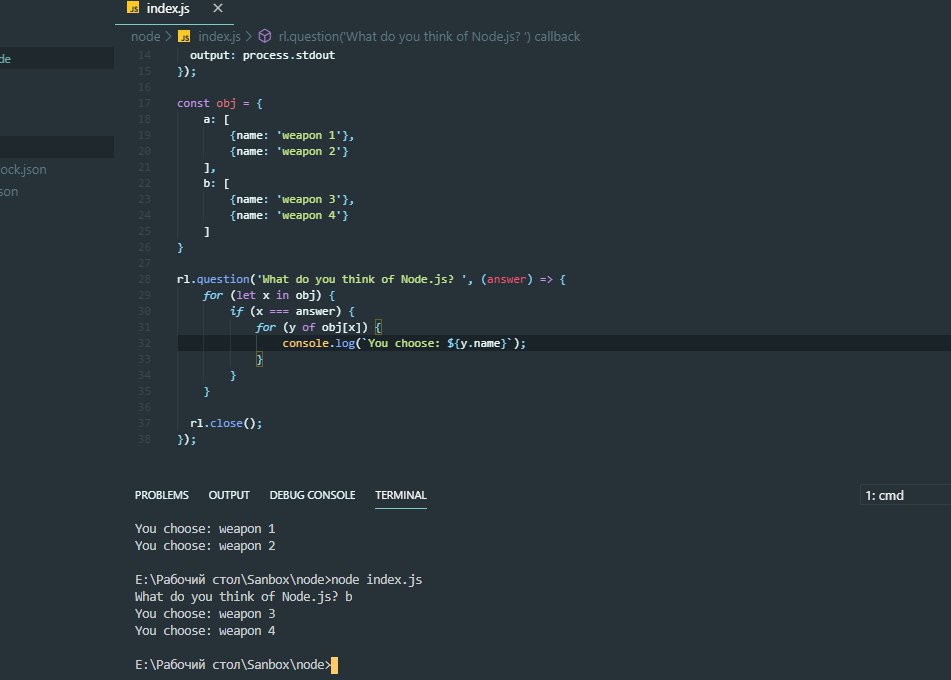Click the 'answer' parameter in arrow function

tap(506, 279)
